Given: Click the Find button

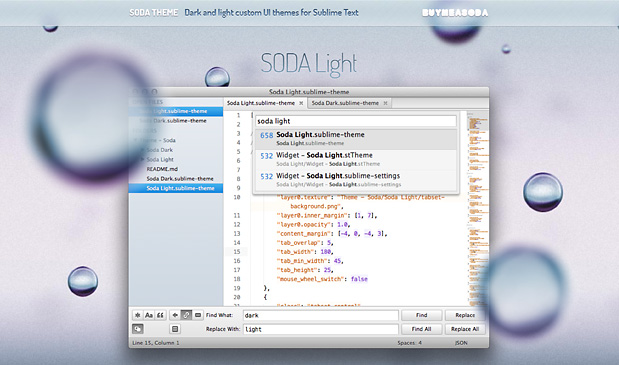Looking at the screenshot, I should pos(422,315).
